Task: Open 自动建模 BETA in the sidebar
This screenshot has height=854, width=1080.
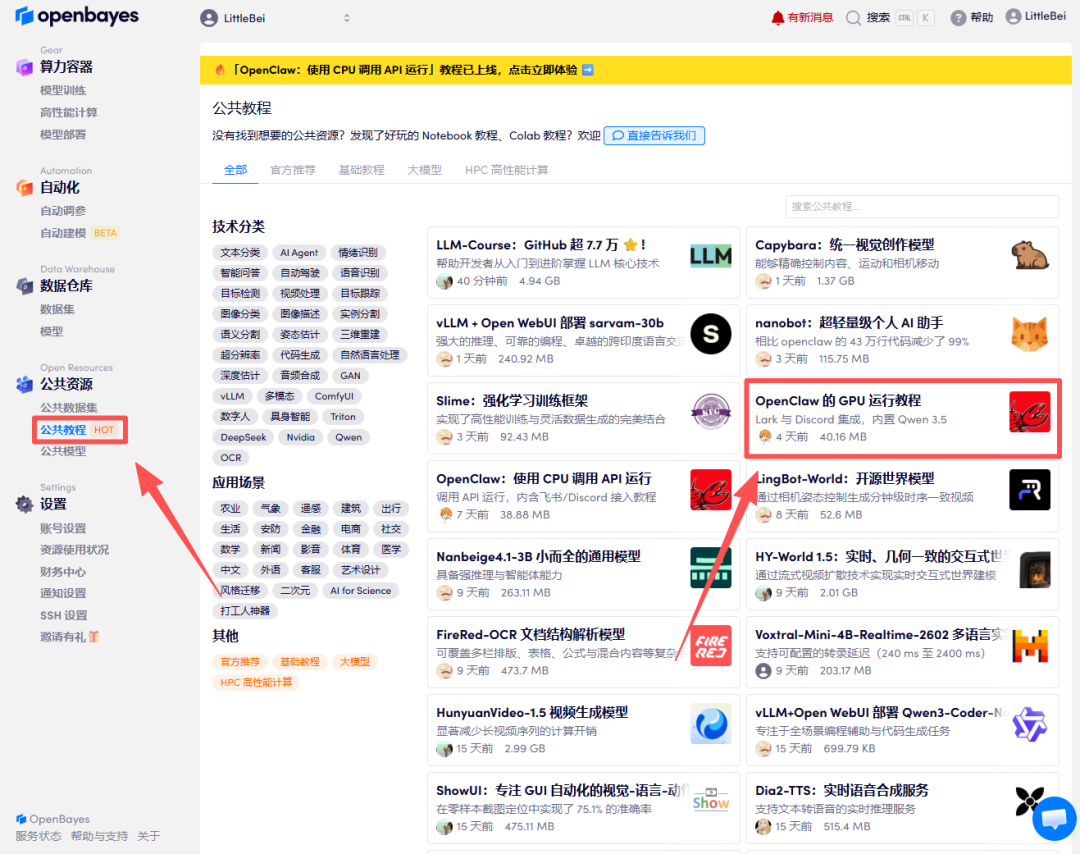Action: click(x=79, y=233)
